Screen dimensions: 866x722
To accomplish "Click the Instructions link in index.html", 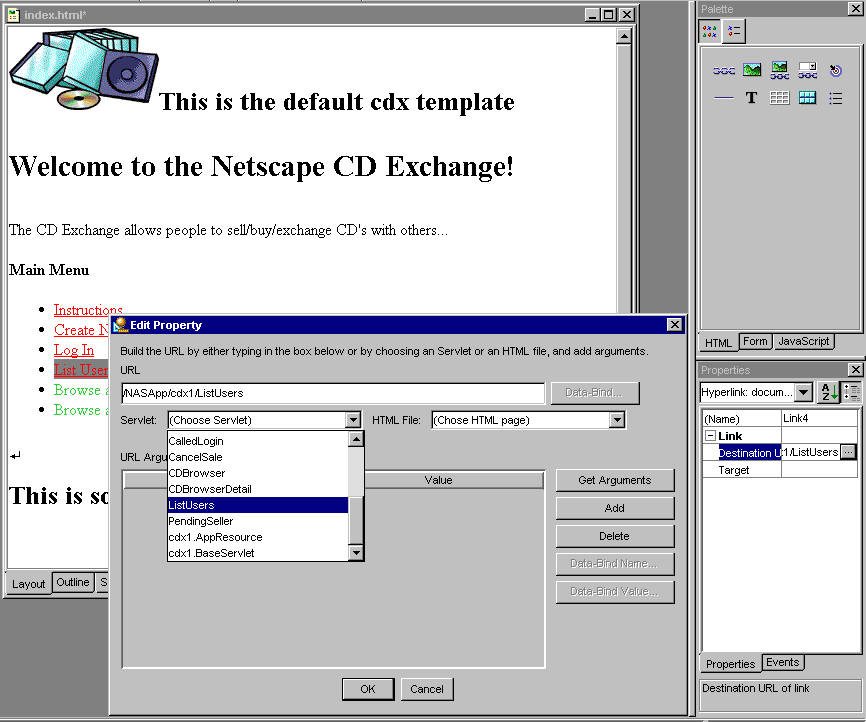I will [88, 310].
